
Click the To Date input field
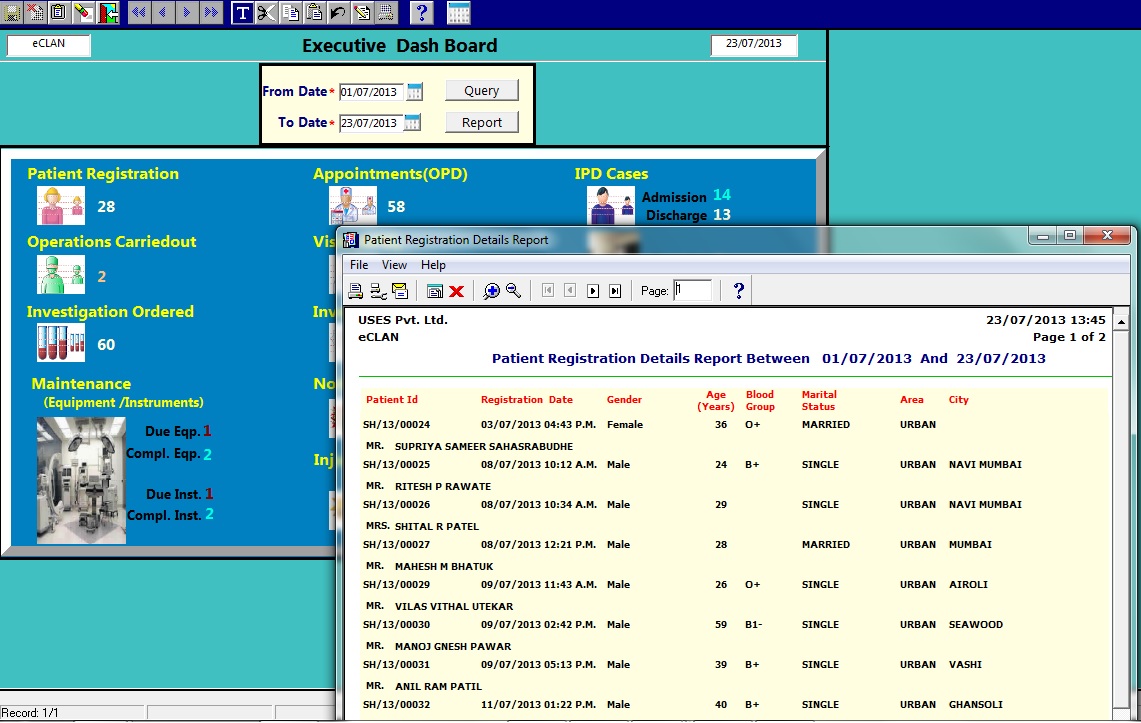(371, 123)
